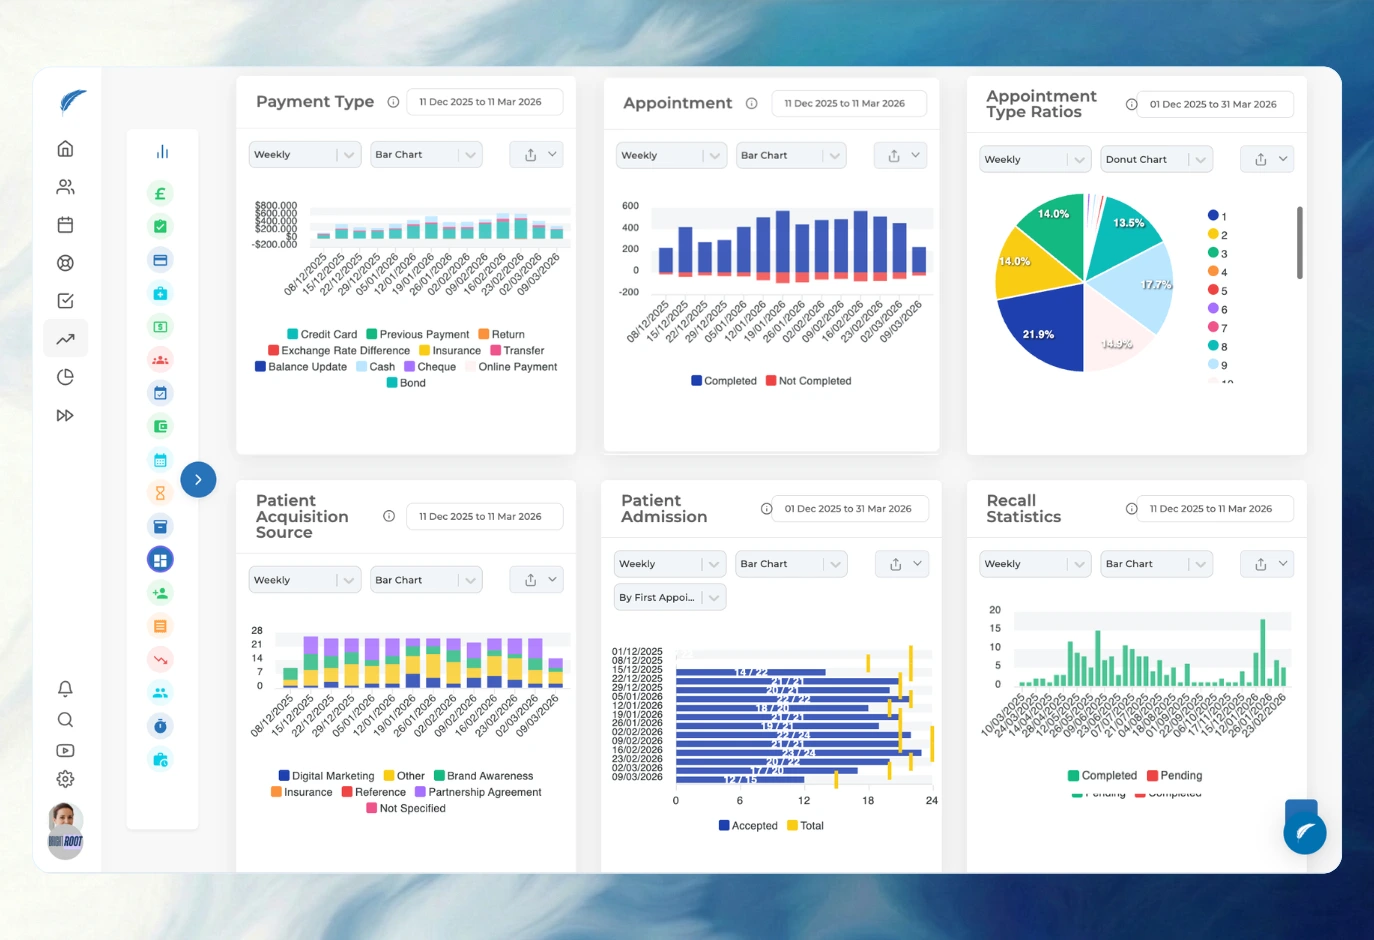Open the Home icon in the left rail
Viewport: 1374px width, 940px height.
click(x=65, y=148)
